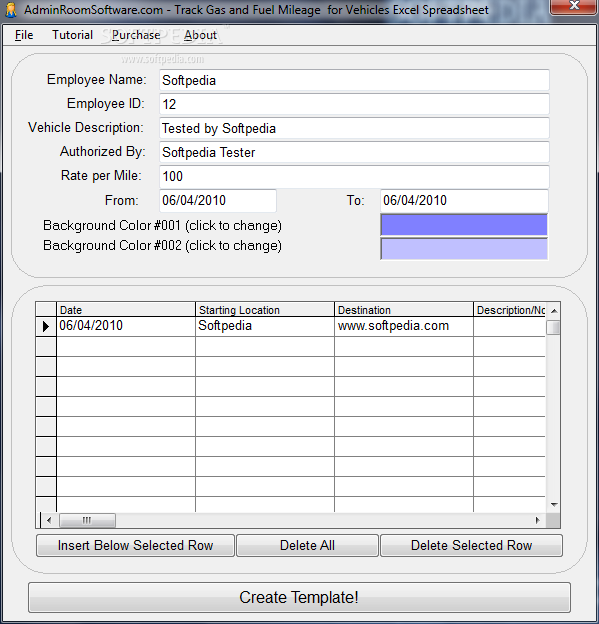Click grid horizontal scrollbar left arrow

[49, 520]
